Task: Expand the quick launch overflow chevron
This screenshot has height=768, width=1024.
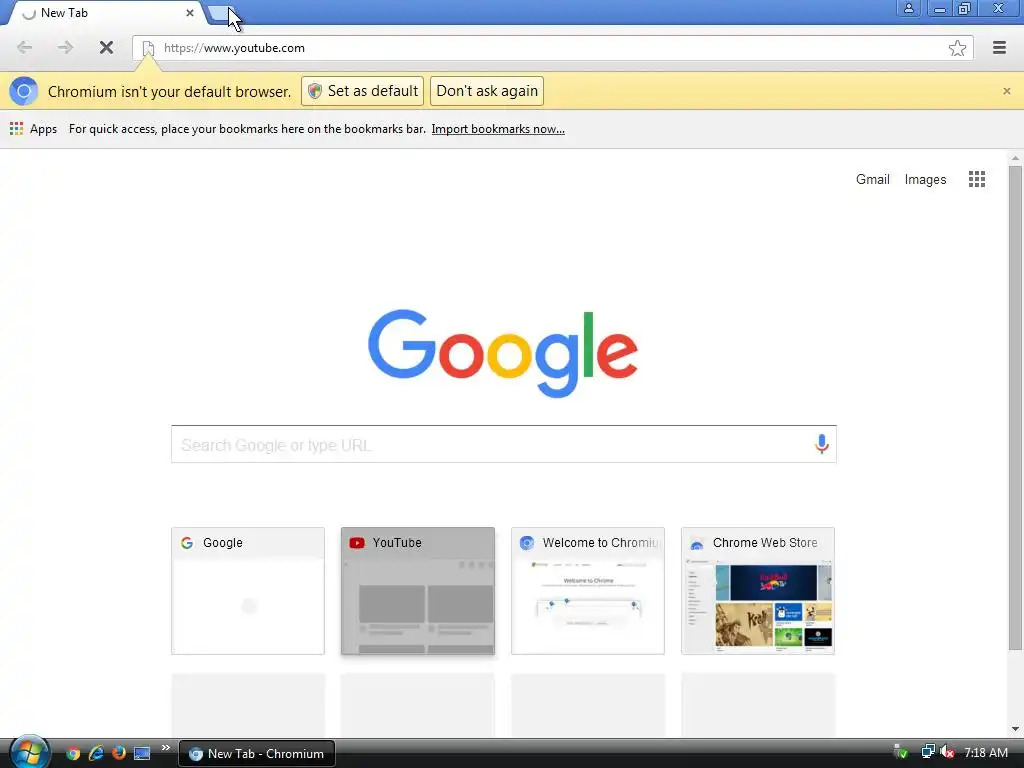Action: [166, 748]
